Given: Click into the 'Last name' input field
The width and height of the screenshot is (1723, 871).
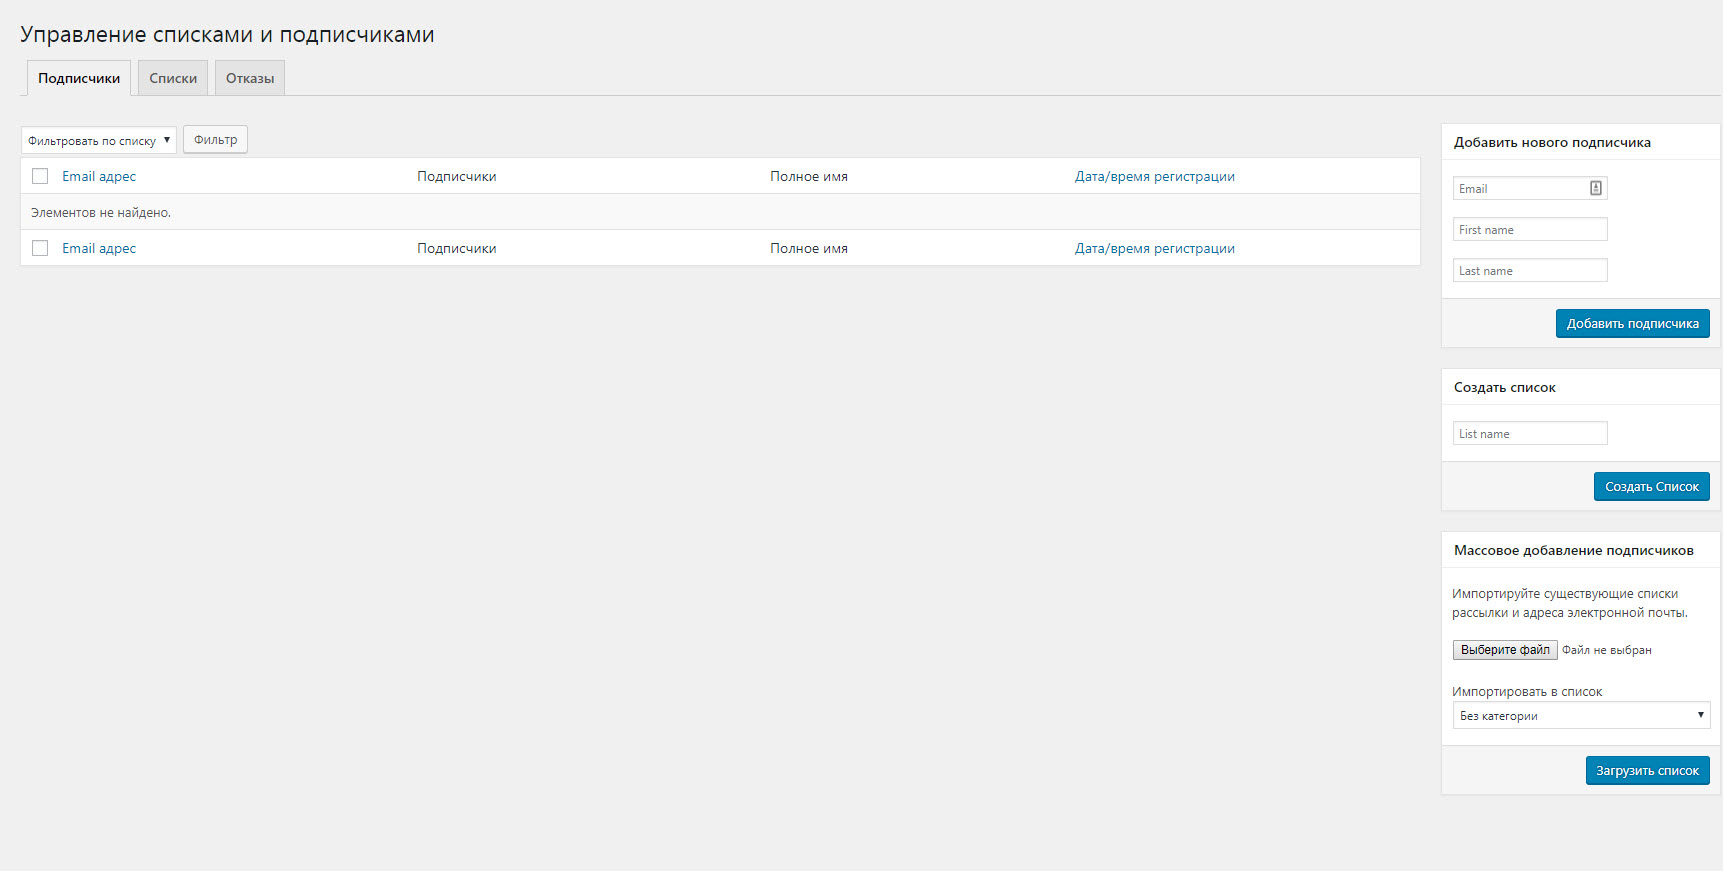Looking at the screenshot, I should pyautogui.click(x=1529, y=270).
